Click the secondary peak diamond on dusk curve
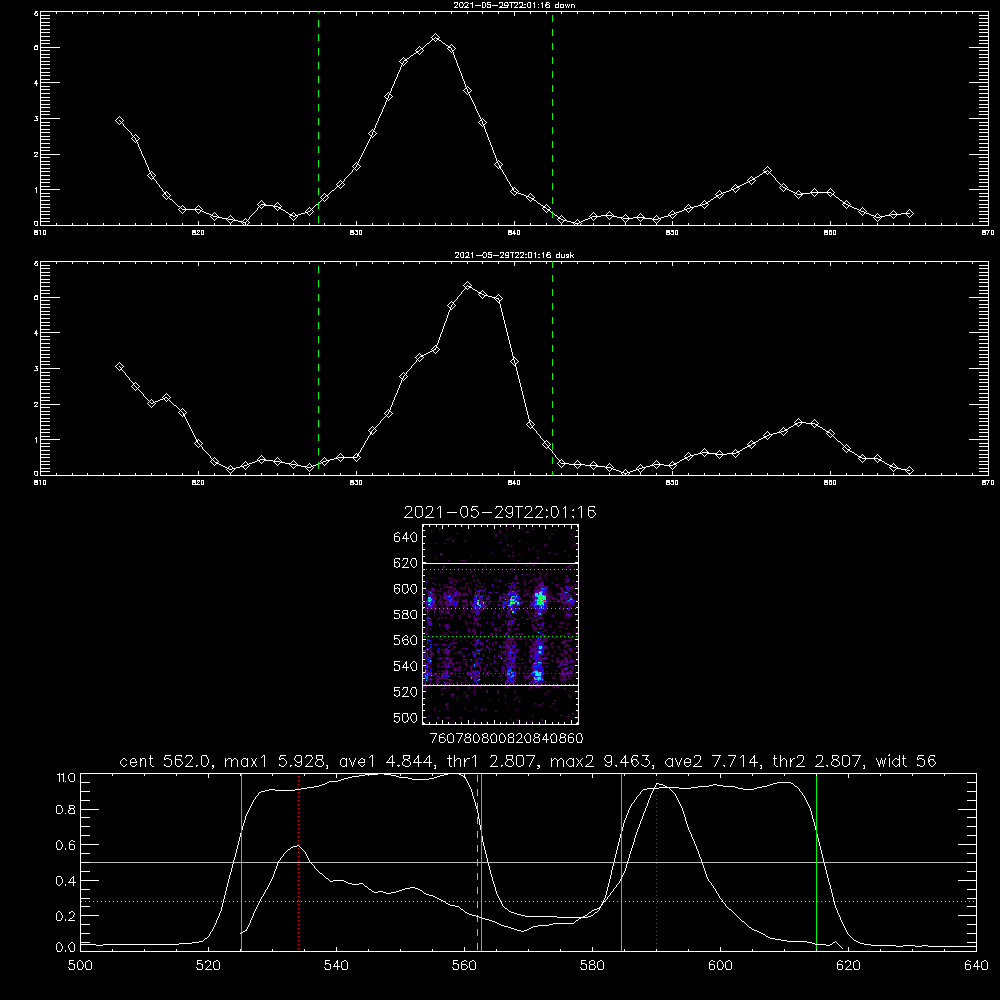The width and height of the screenshot is (1000, 1000). point(798,422)
